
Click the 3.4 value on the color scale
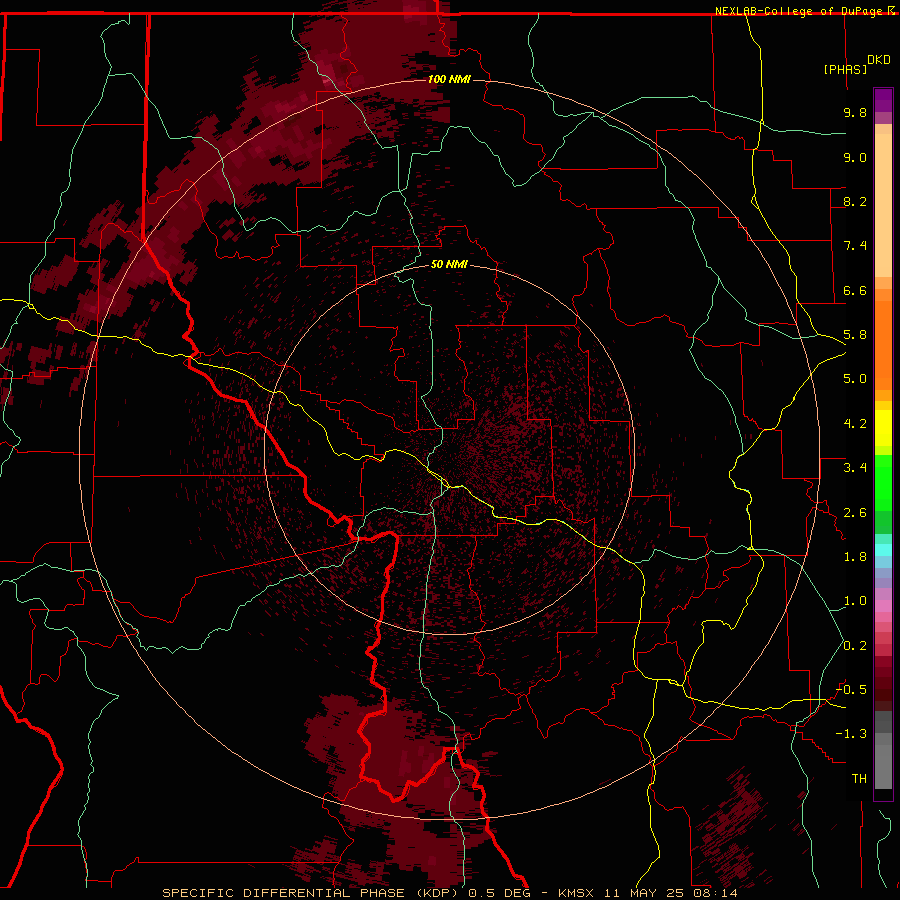[855, 468]
